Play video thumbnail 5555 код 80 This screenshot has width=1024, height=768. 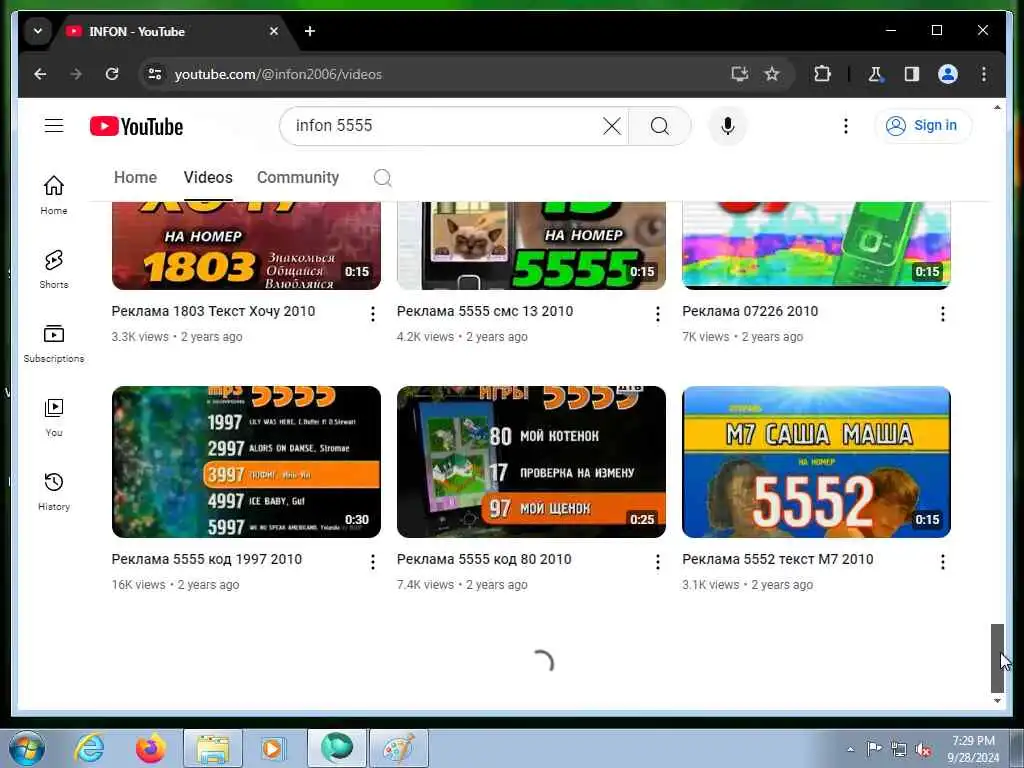point(531,462)
